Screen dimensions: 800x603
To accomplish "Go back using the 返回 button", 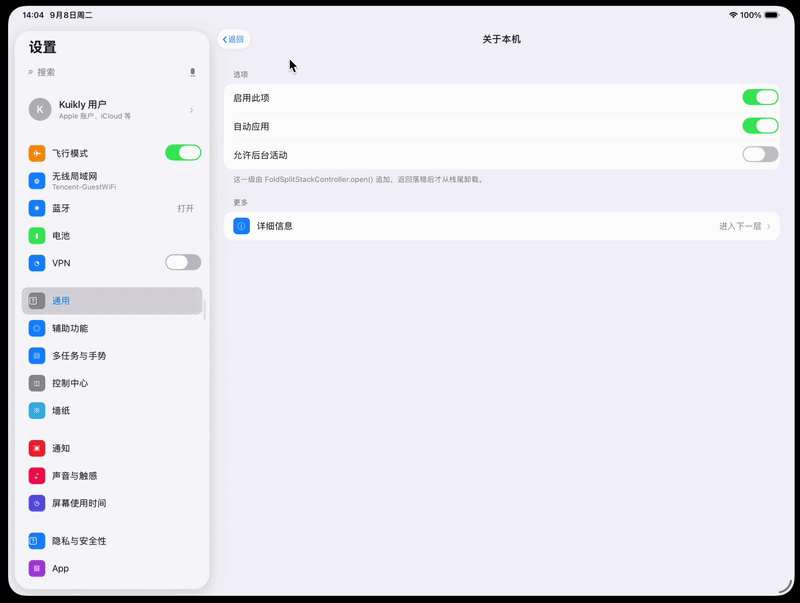I will pyautogui.click(x=234, y=39).
